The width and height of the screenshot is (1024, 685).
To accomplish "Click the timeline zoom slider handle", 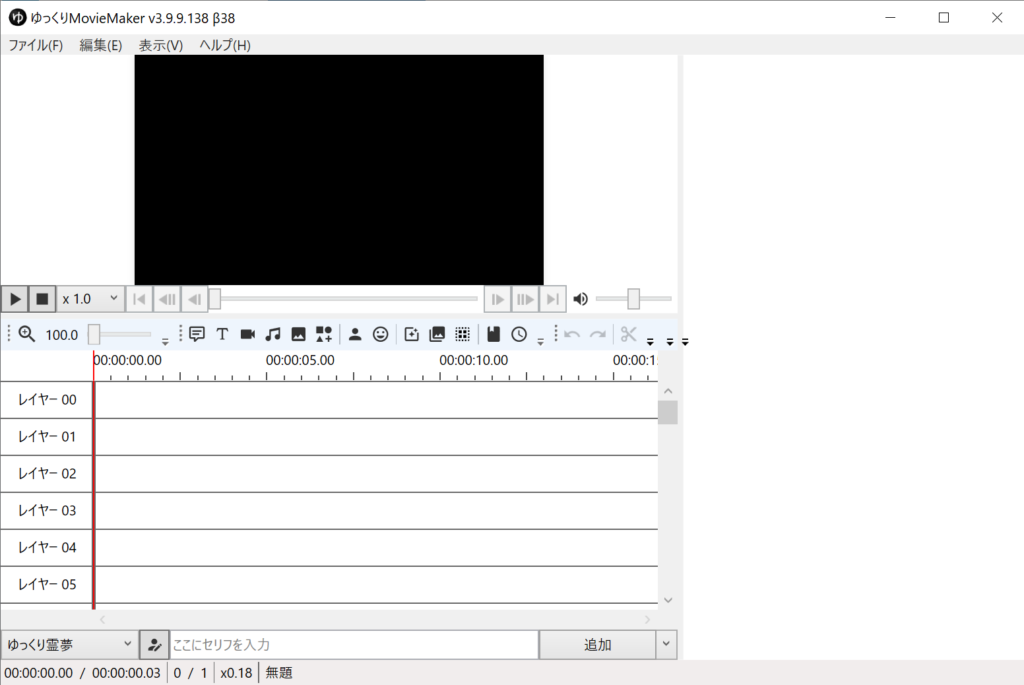I will click(x=94, y=334).
